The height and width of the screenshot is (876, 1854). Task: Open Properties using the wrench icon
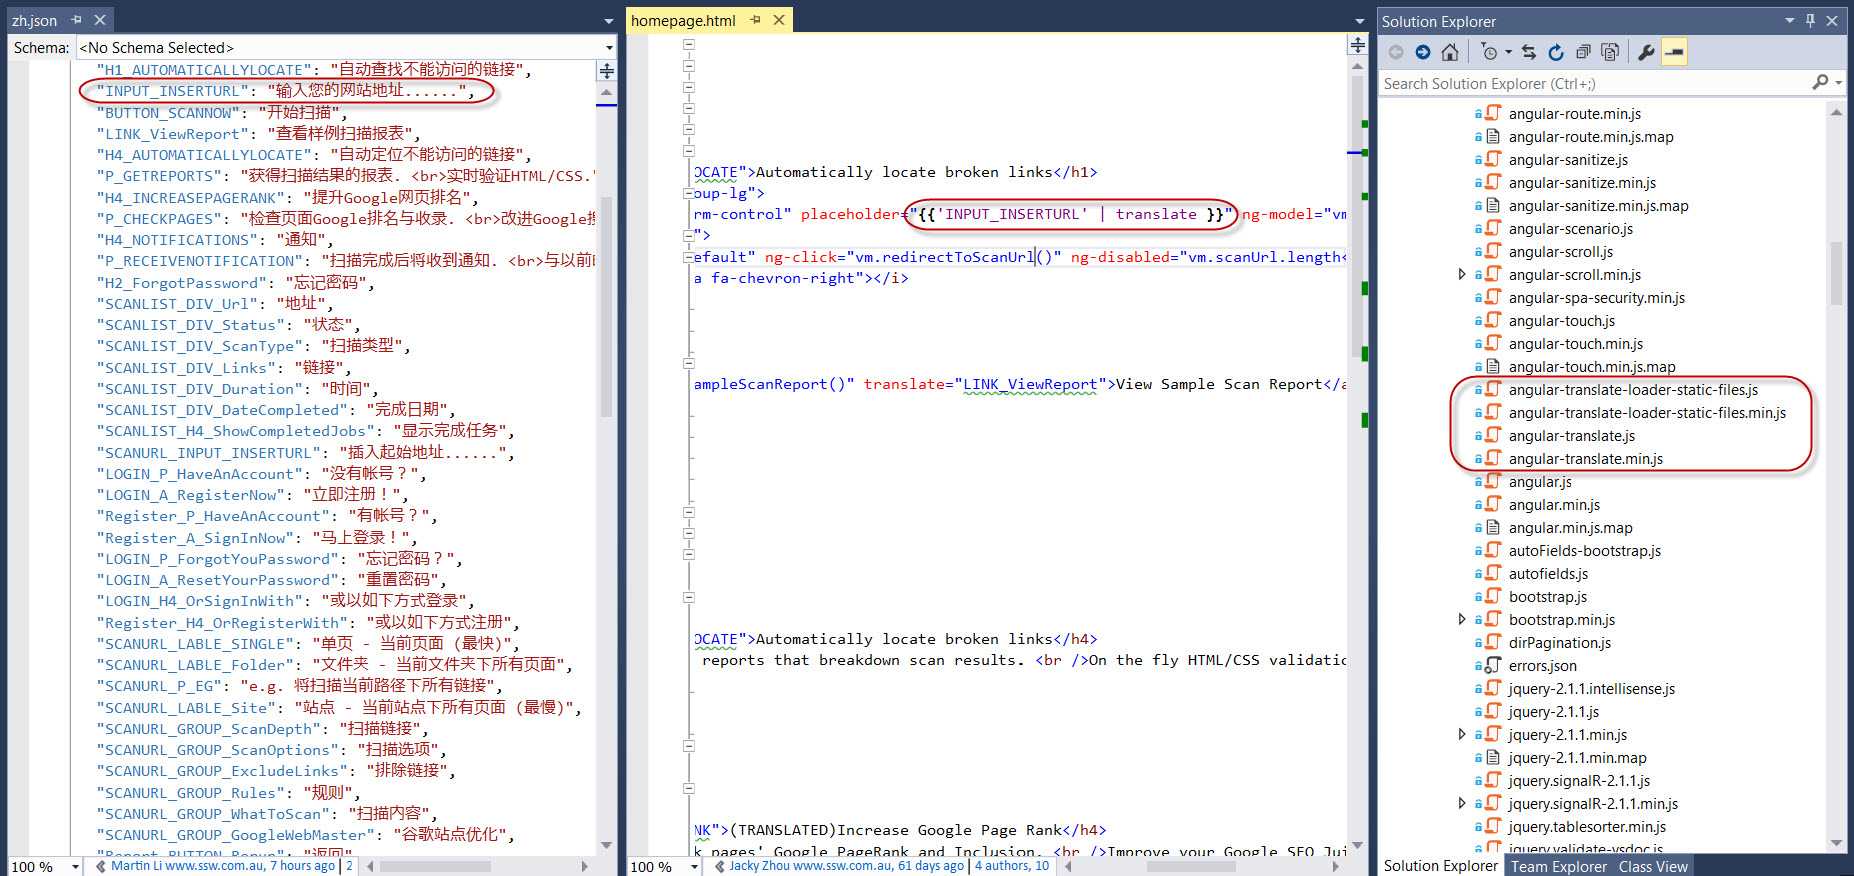(x=1645, y=52)
